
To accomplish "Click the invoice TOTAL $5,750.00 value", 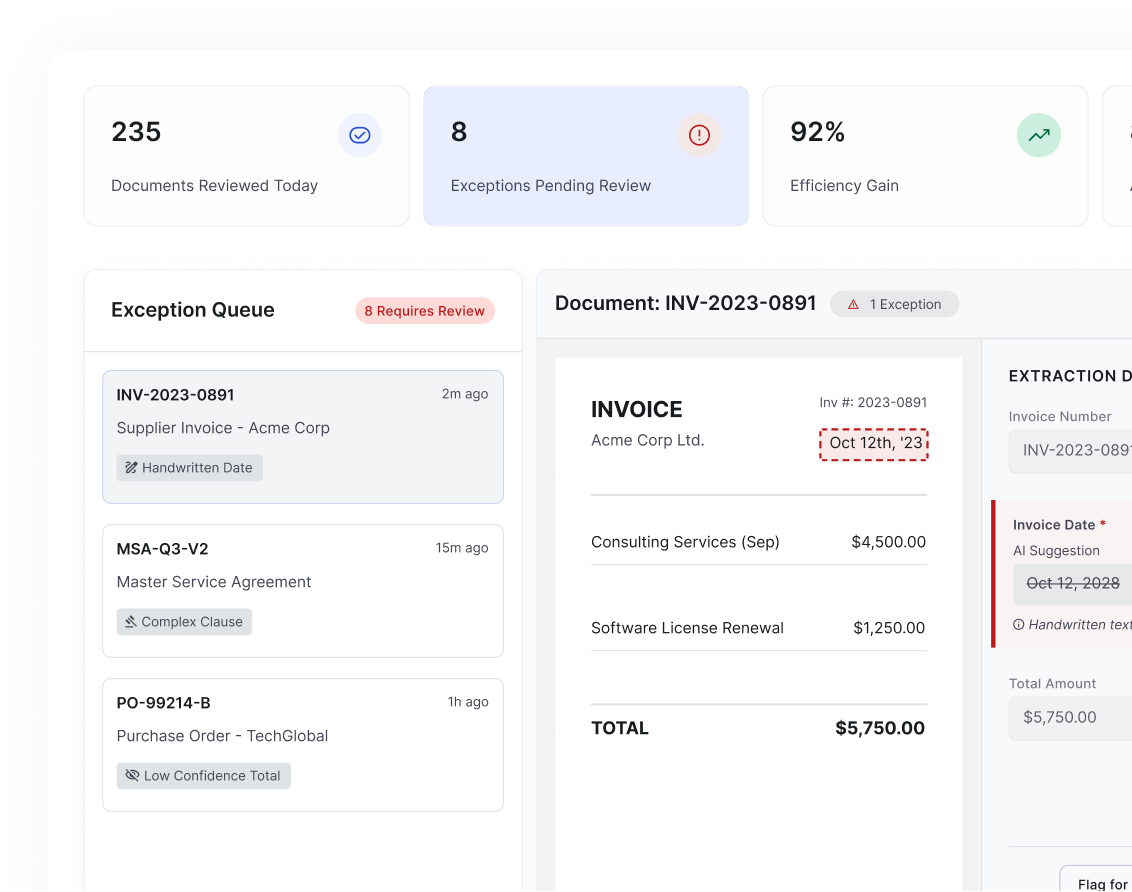I will point(879,728).
